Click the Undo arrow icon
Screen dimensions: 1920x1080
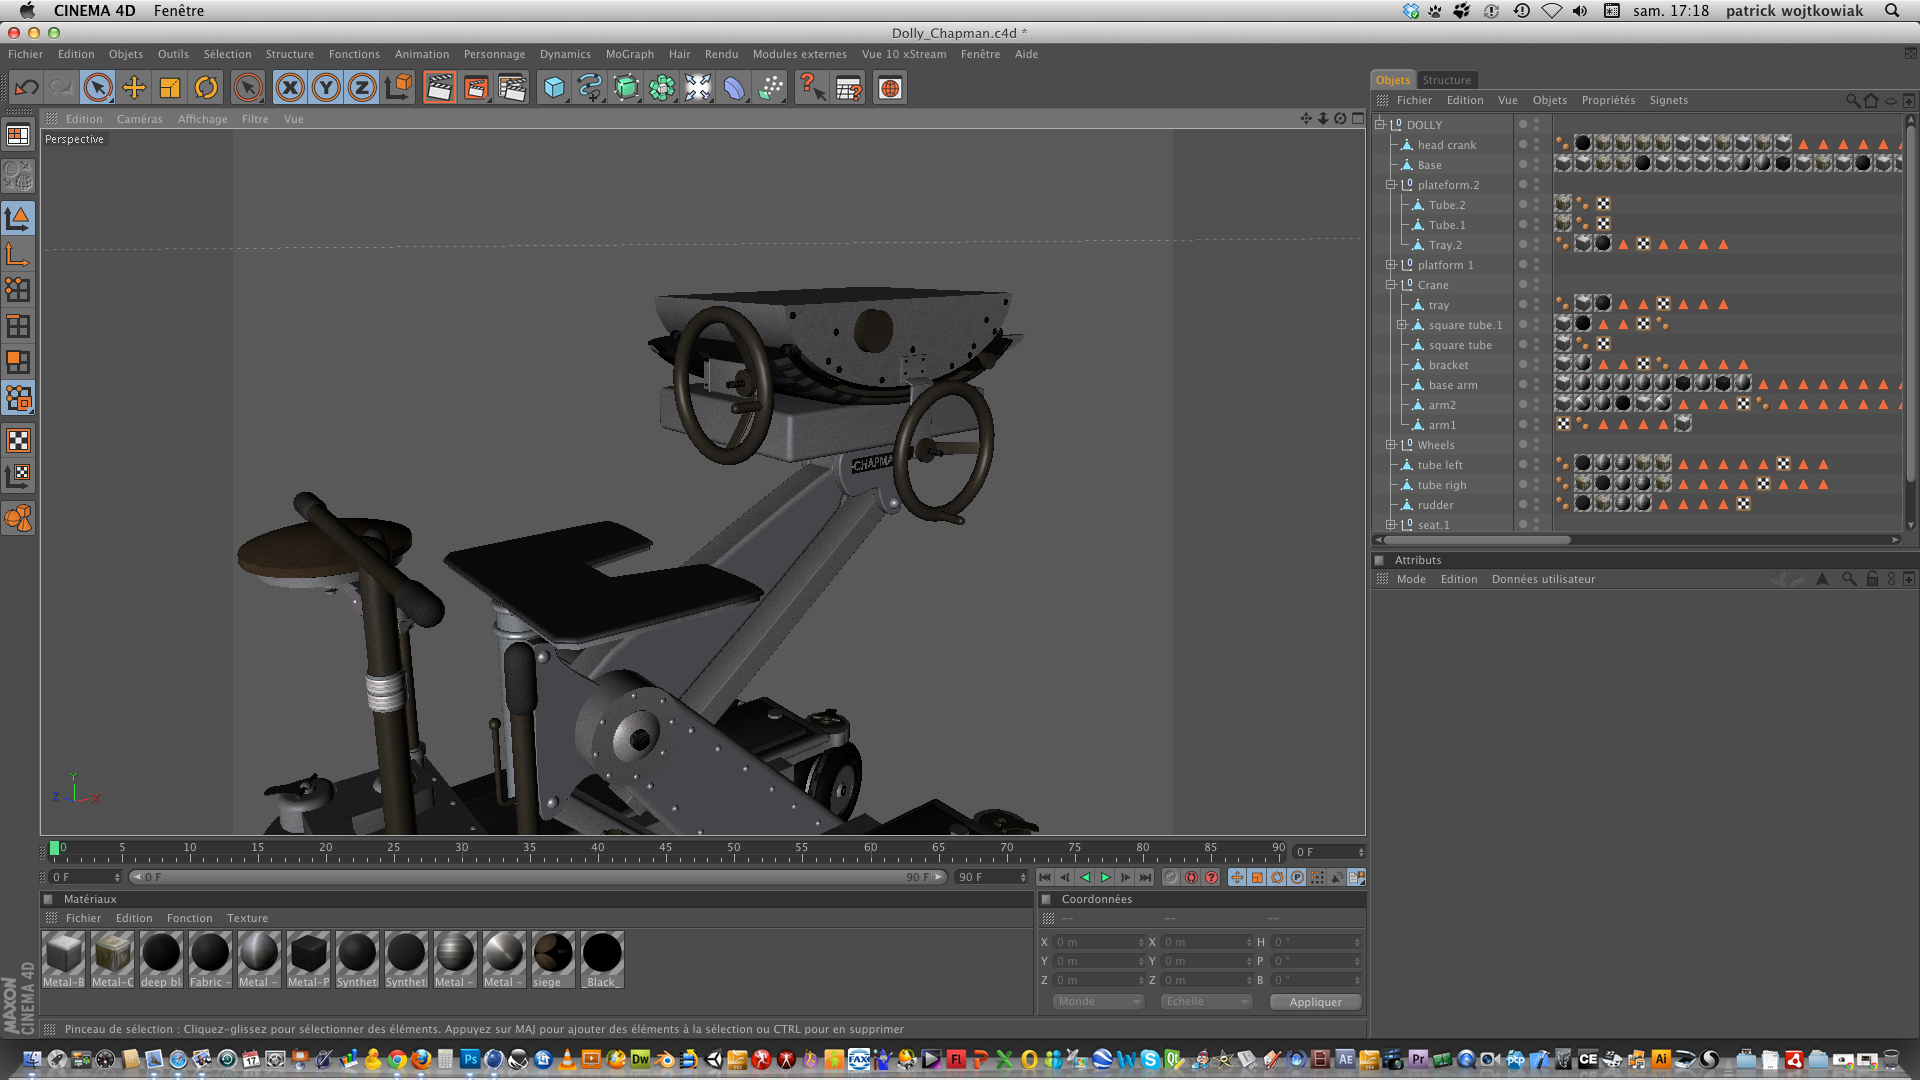point(26,88)
